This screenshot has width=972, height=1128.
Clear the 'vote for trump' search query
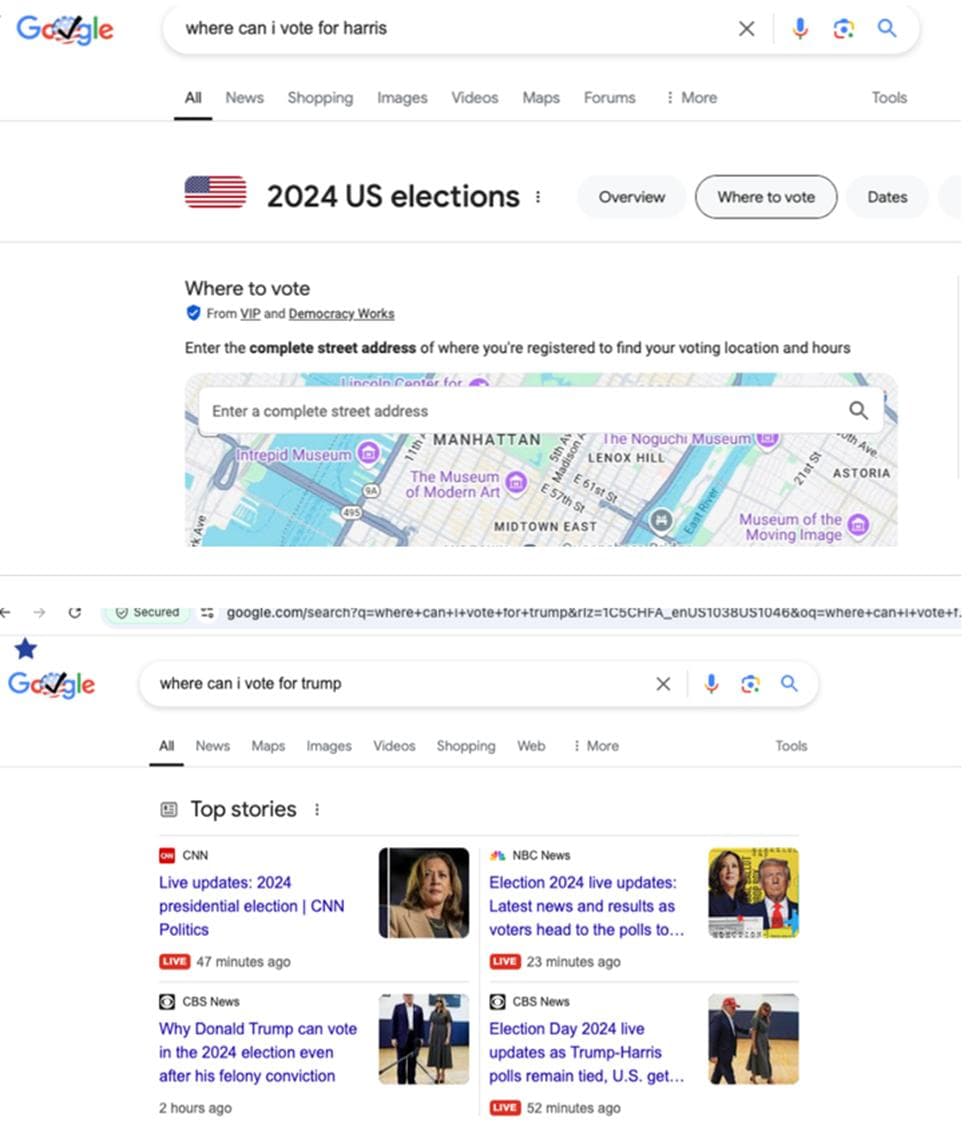[663, 684]
